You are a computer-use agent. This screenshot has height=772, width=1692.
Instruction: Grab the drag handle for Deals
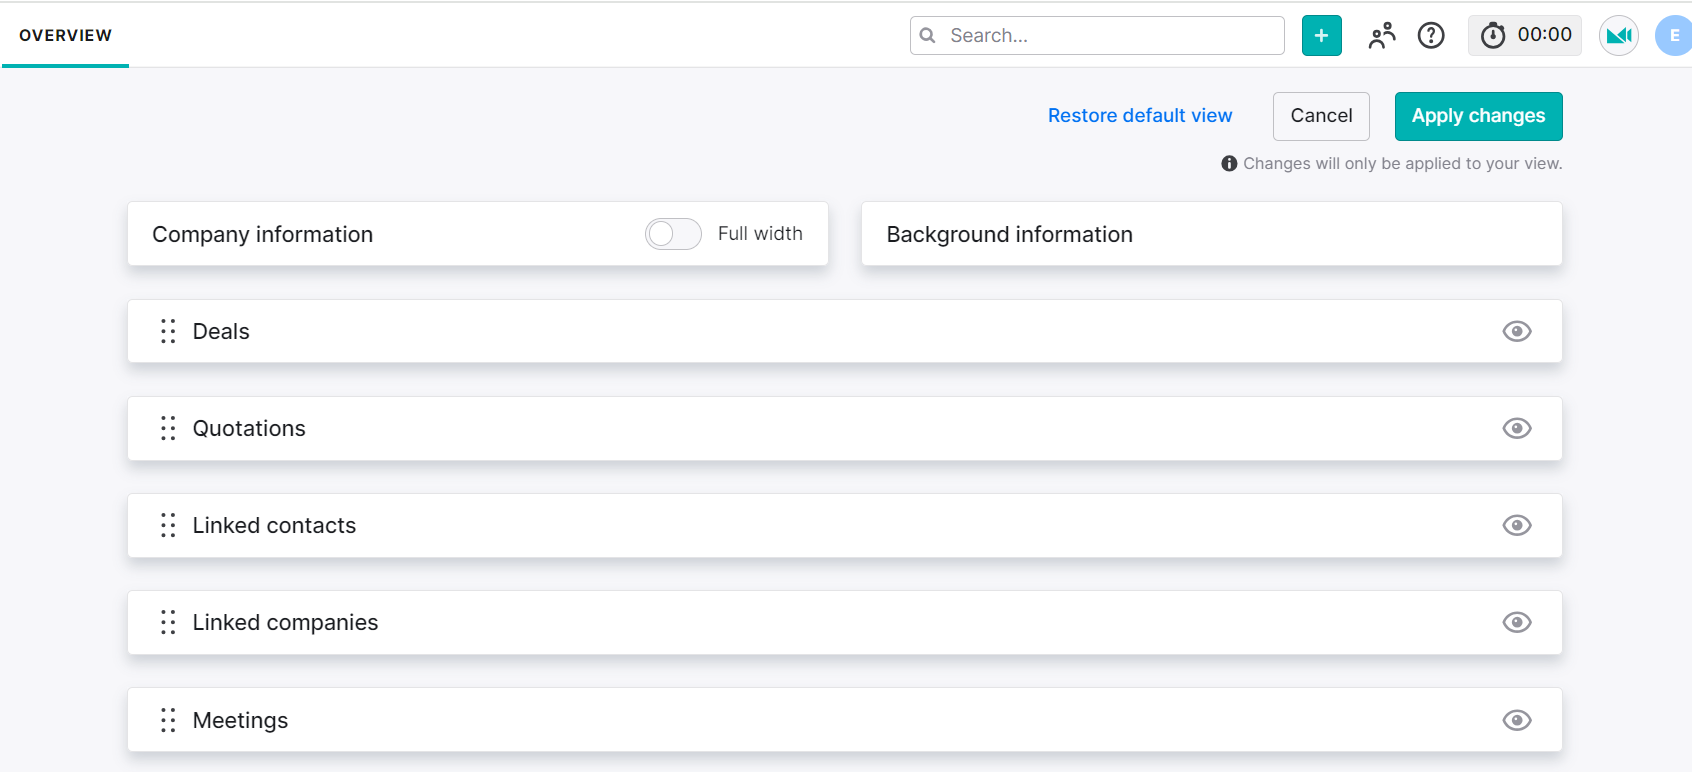[168, 331]
